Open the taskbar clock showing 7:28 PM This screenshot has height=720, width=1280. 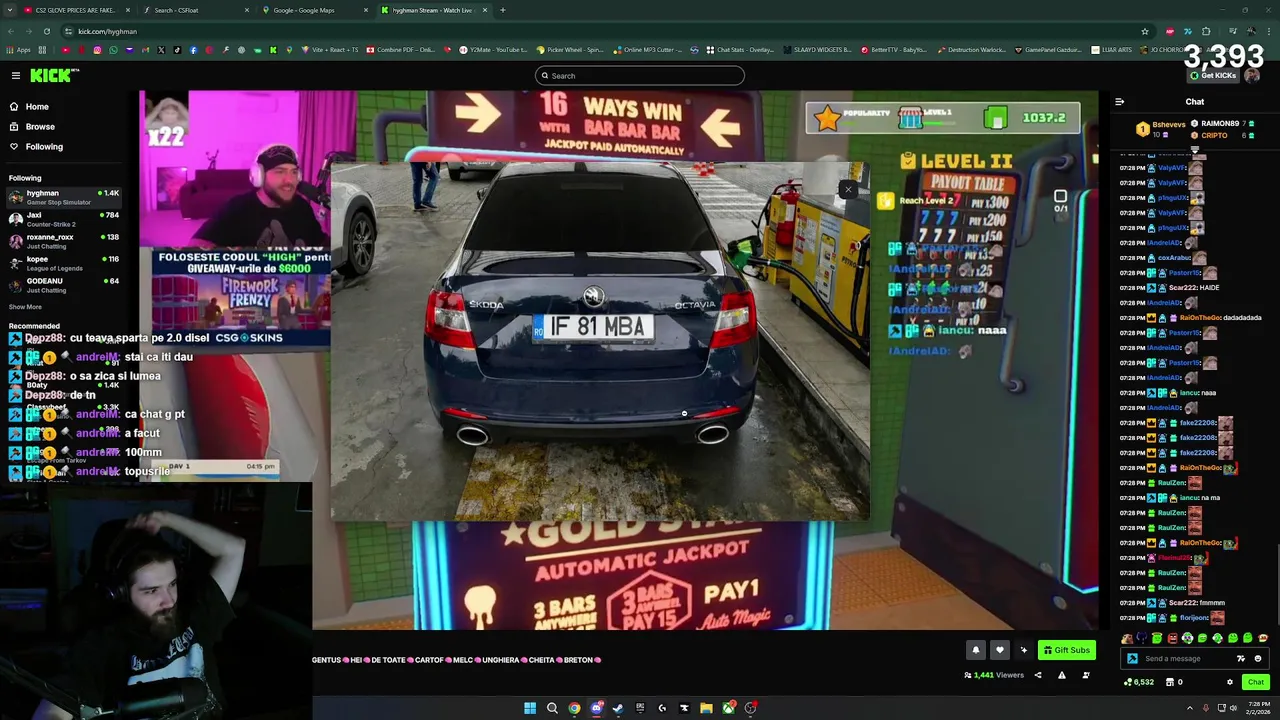[1258, 708]
